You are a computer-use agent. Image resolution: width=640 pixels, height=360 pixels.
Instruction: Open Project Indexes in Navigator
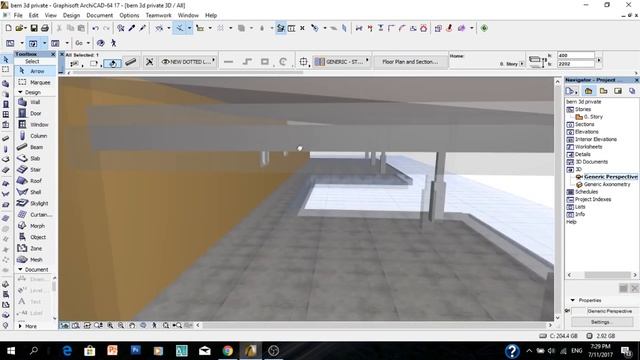coord(593,199)
